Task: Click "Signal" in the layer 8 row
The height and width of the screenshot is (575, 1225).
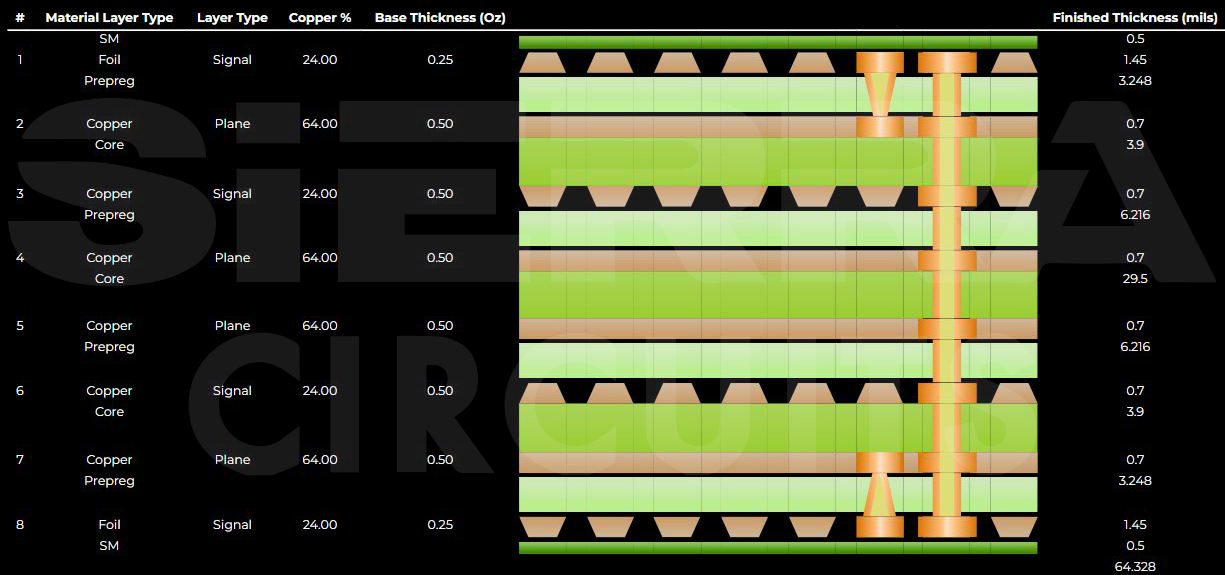Action: [232, 525]
